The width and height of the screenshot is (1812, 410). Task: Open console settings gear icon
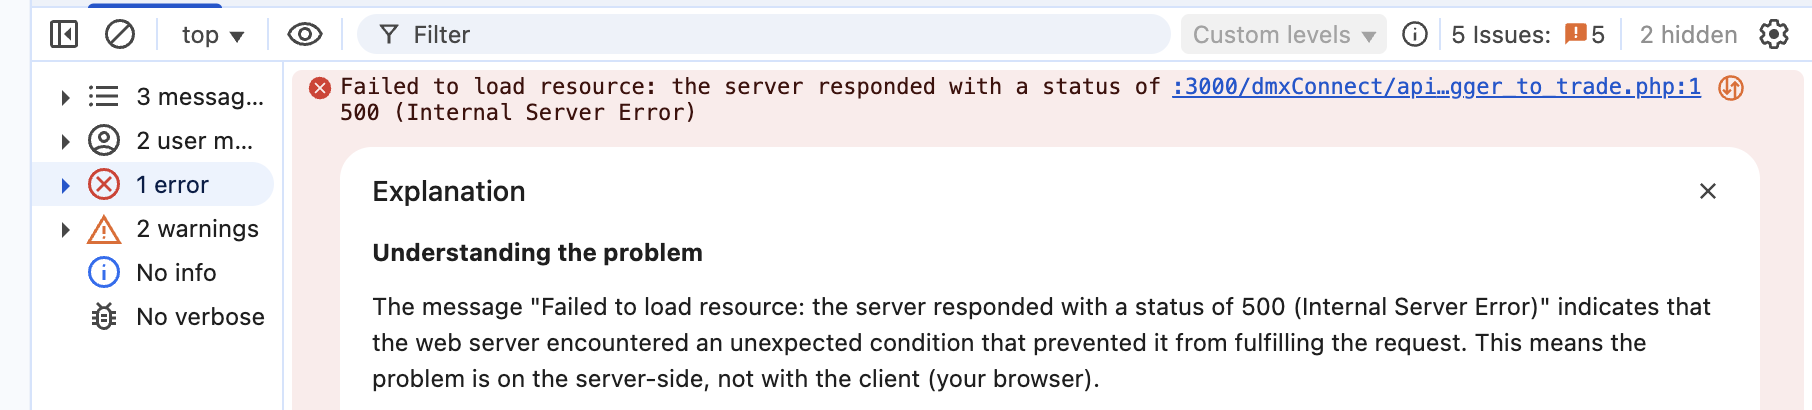(1774, 35)
